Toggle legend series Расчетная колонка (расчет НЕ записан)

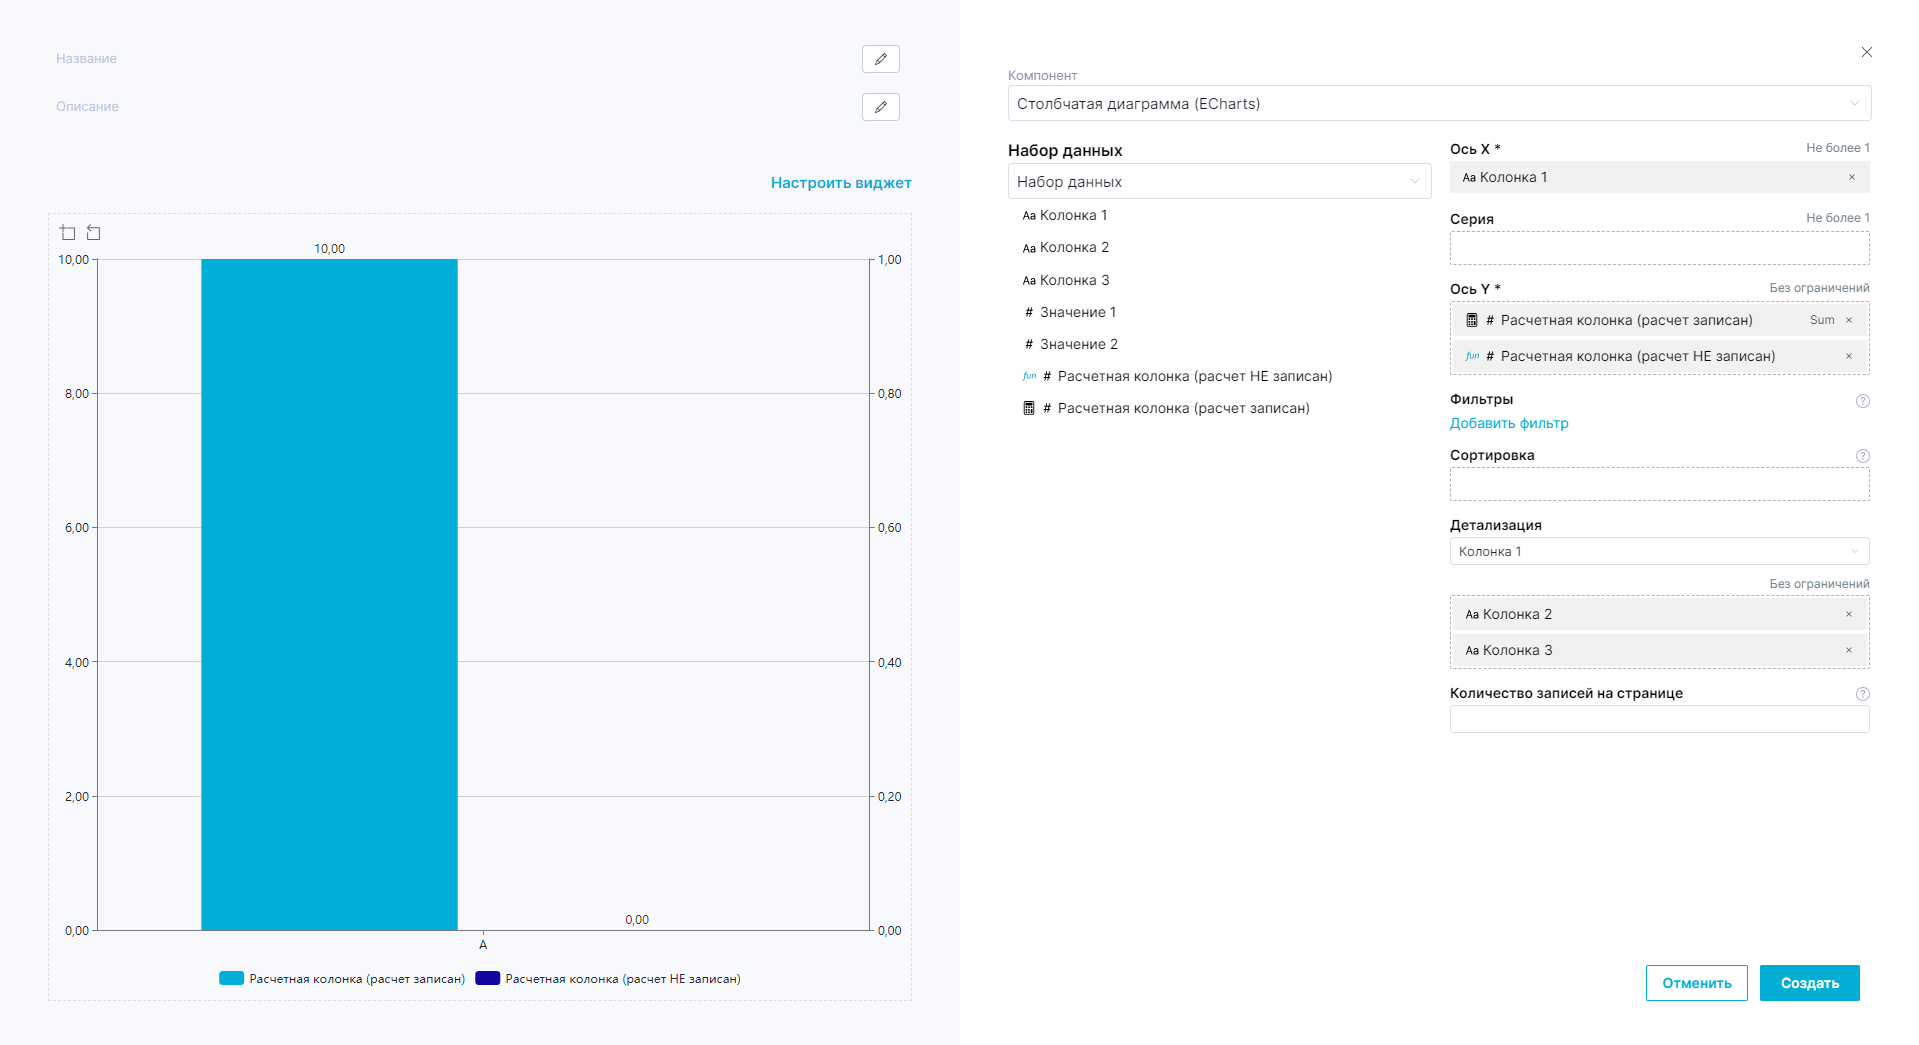click(x=608, y=979)
